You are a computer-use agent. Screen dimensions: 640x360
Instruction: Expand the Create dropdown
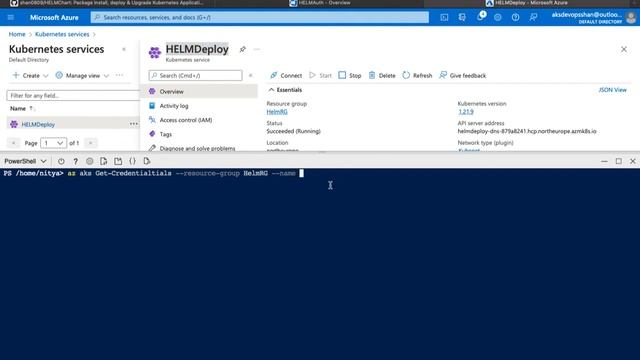click(x=31, y=76)
